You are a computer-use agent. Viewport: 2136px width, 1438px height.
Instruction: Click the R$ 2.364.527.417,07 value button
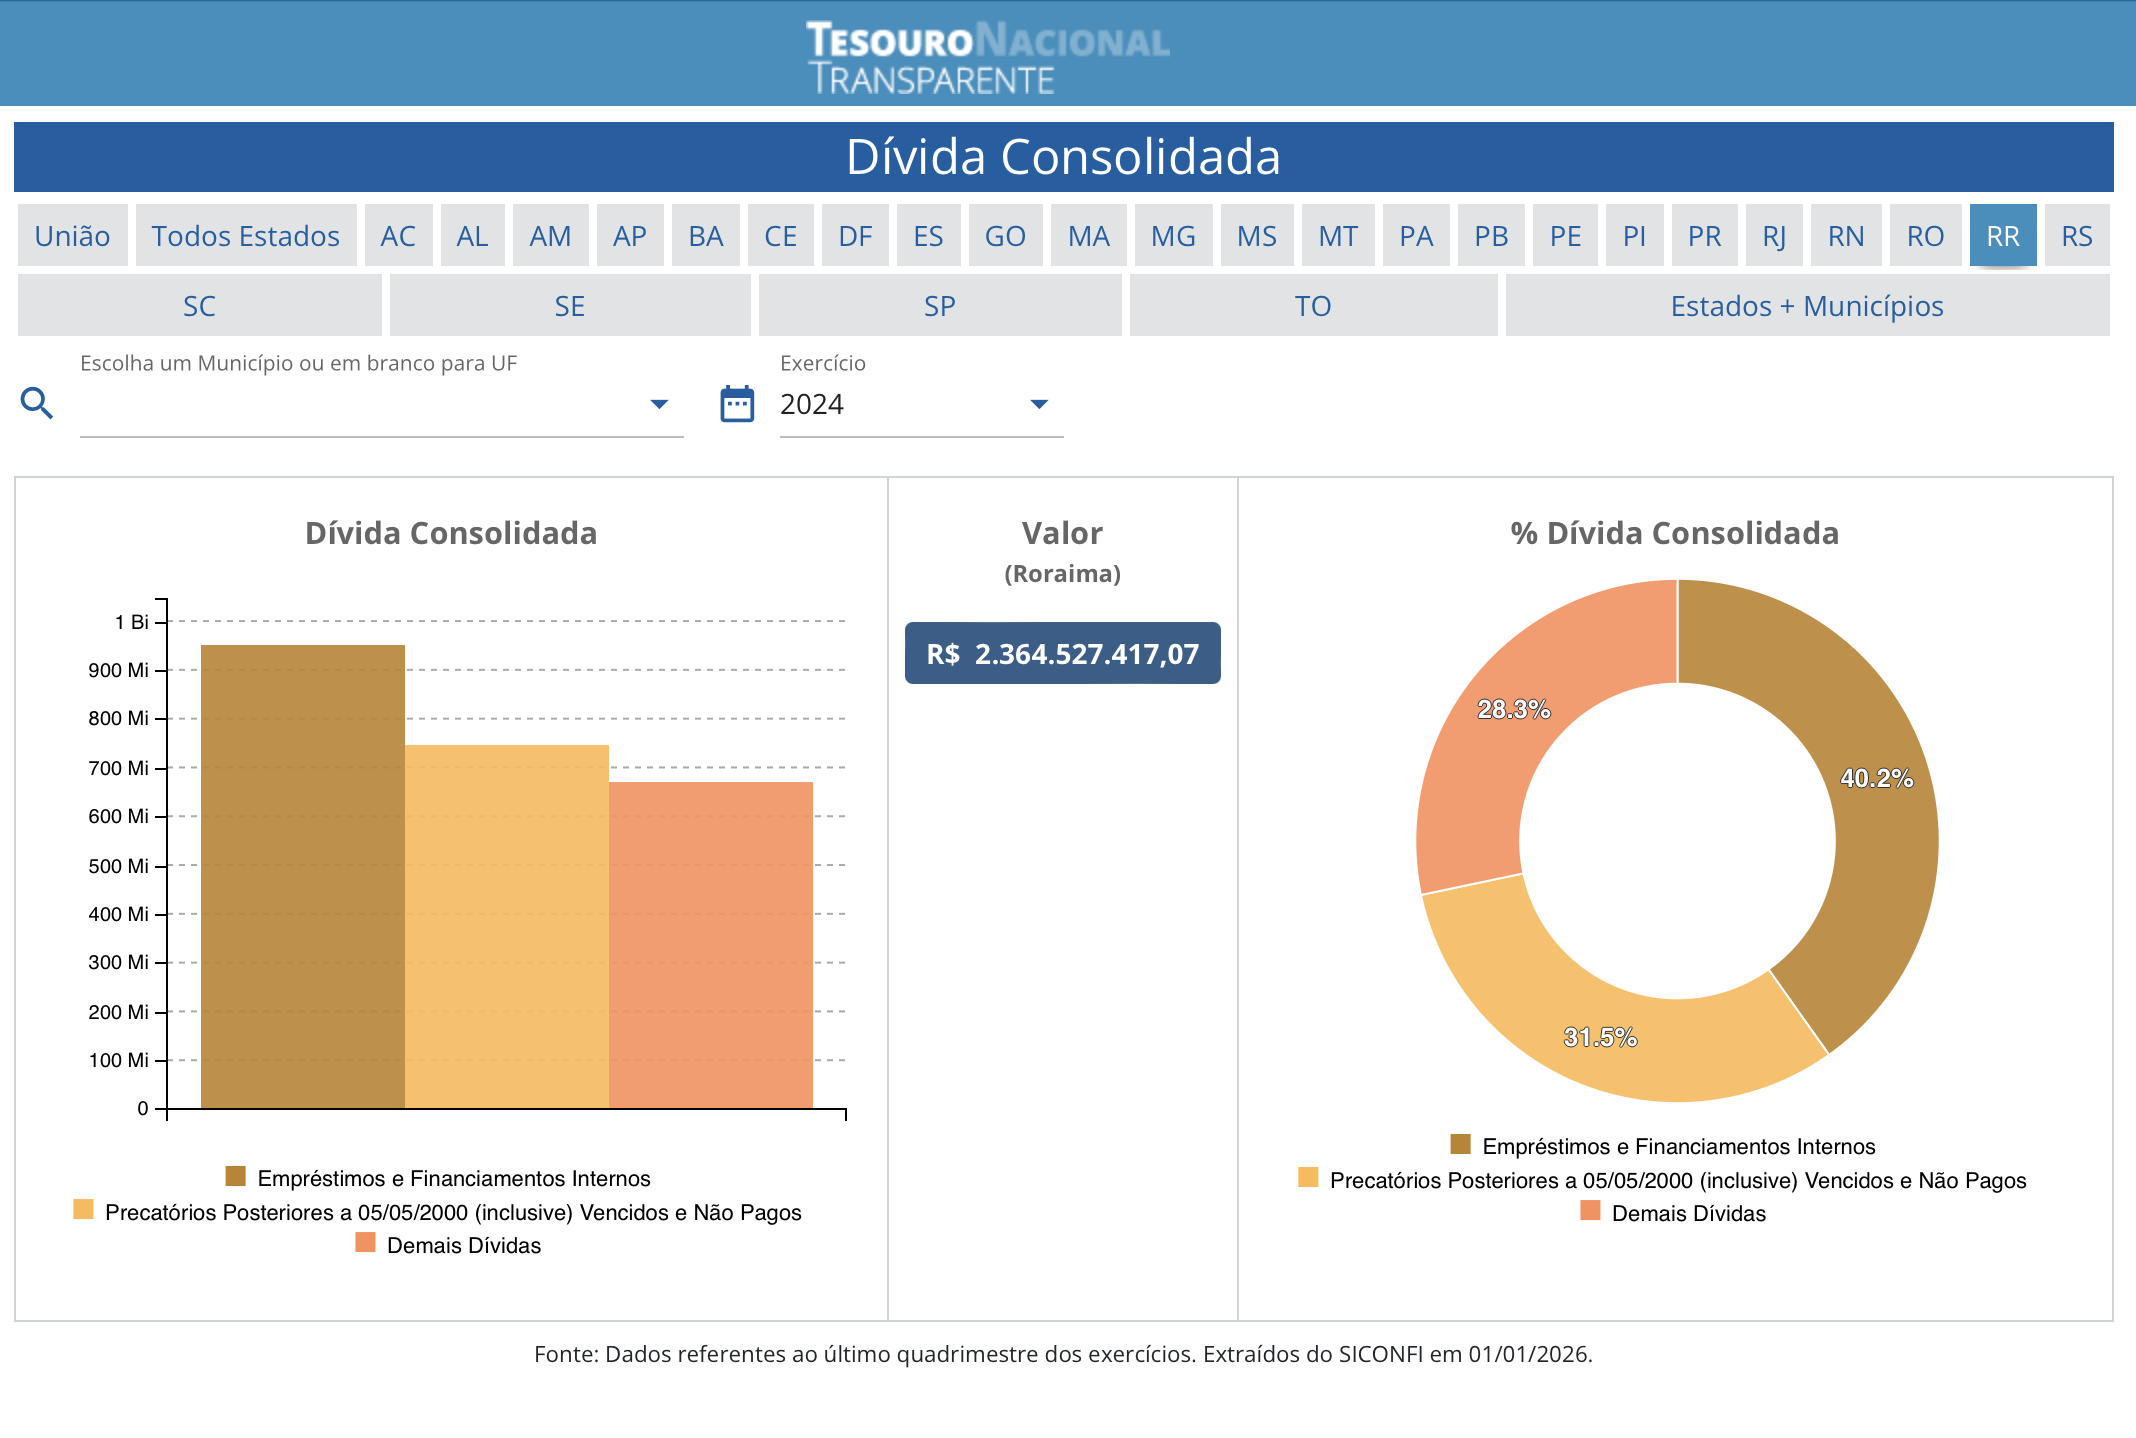coord(1062,654)
